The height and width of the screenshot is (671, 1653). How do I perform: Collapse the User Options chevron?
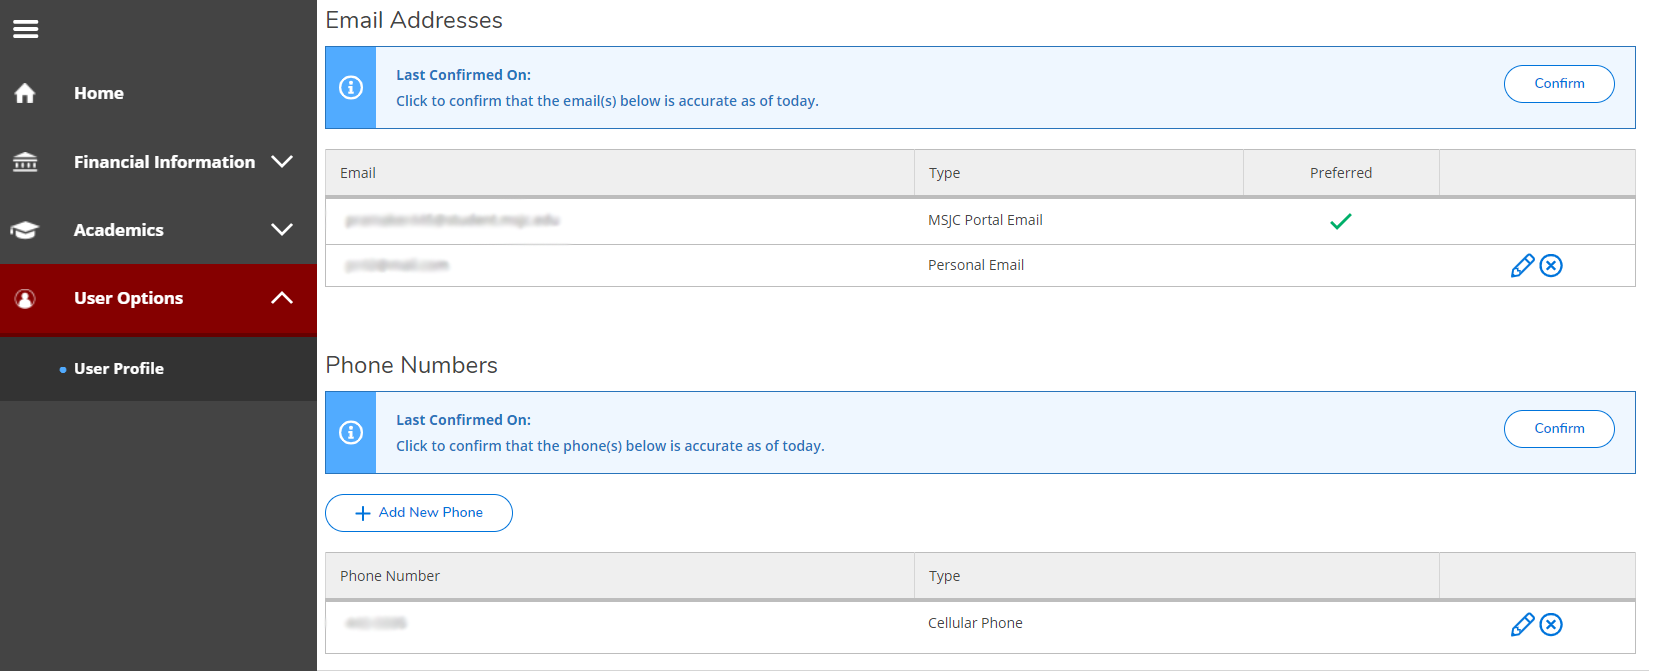point(282,298)
